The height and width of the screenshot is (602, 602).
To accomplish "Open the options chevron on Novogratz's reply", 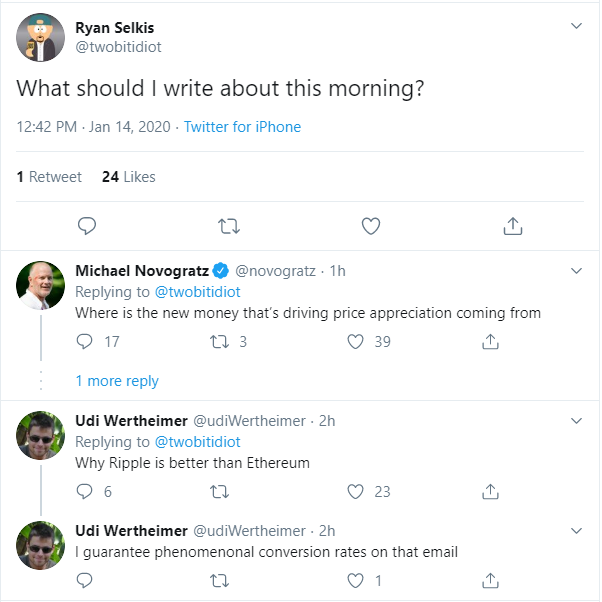I will pyautogui.click(x=576, y=271).
